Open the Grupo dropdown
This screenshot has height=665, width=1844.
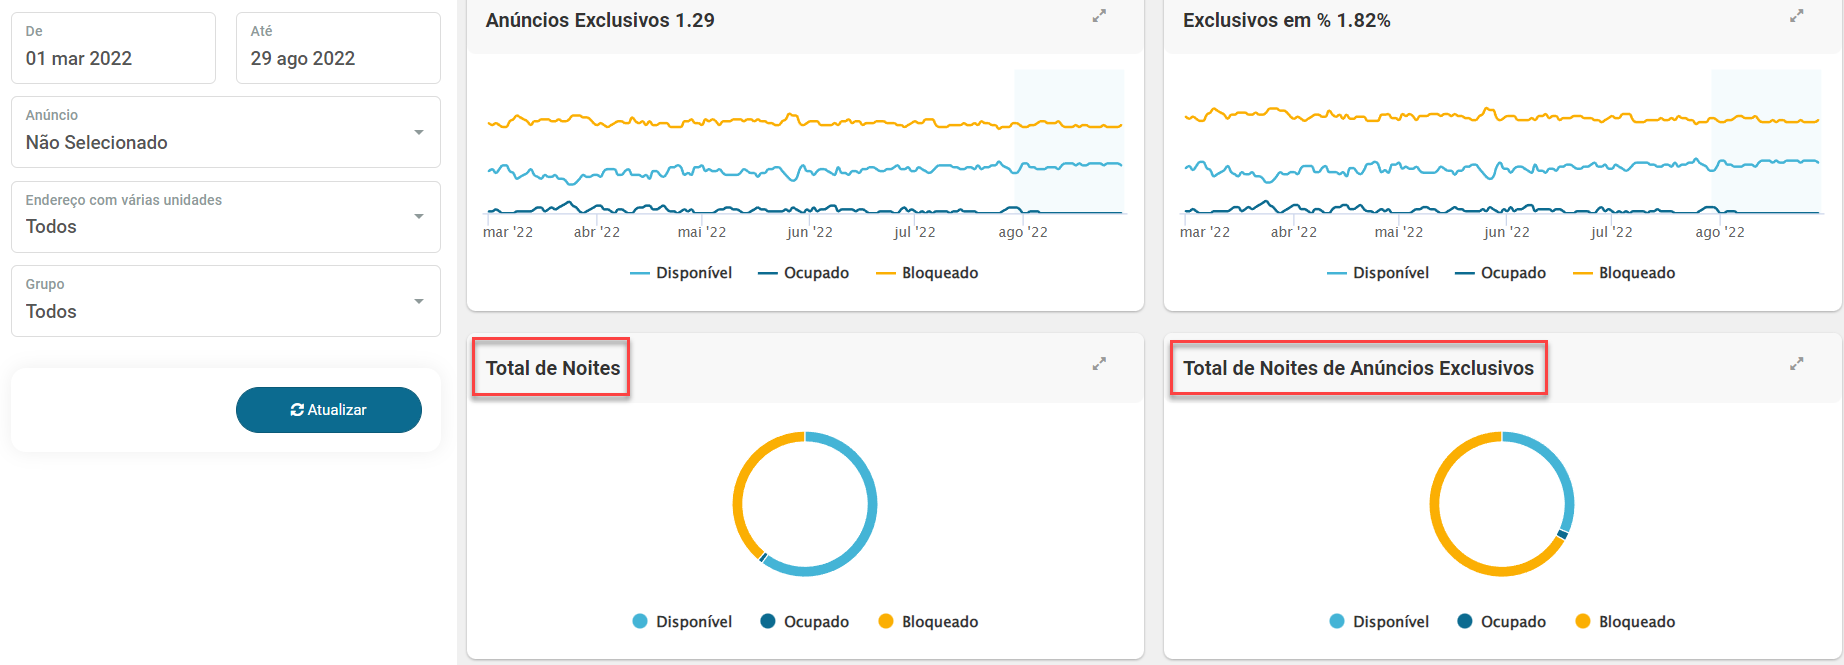[x=226, y=301]
